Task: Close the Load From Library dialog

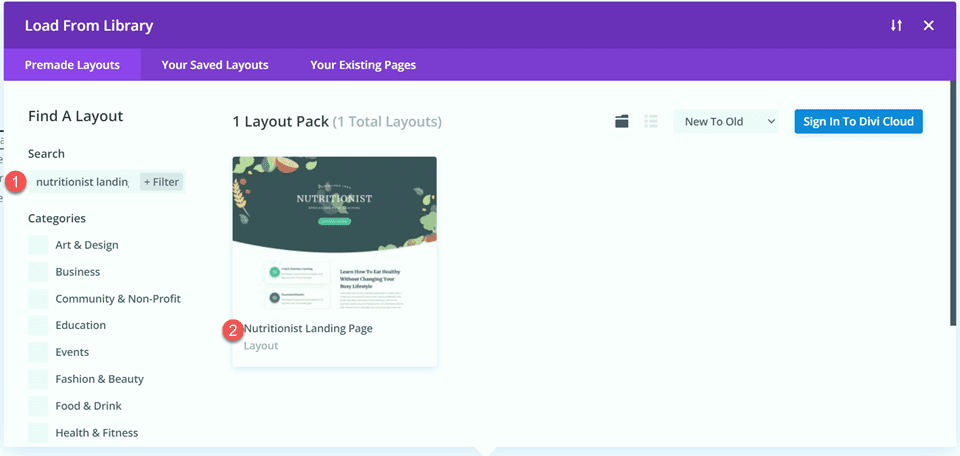Action: [x=928, y=25]
